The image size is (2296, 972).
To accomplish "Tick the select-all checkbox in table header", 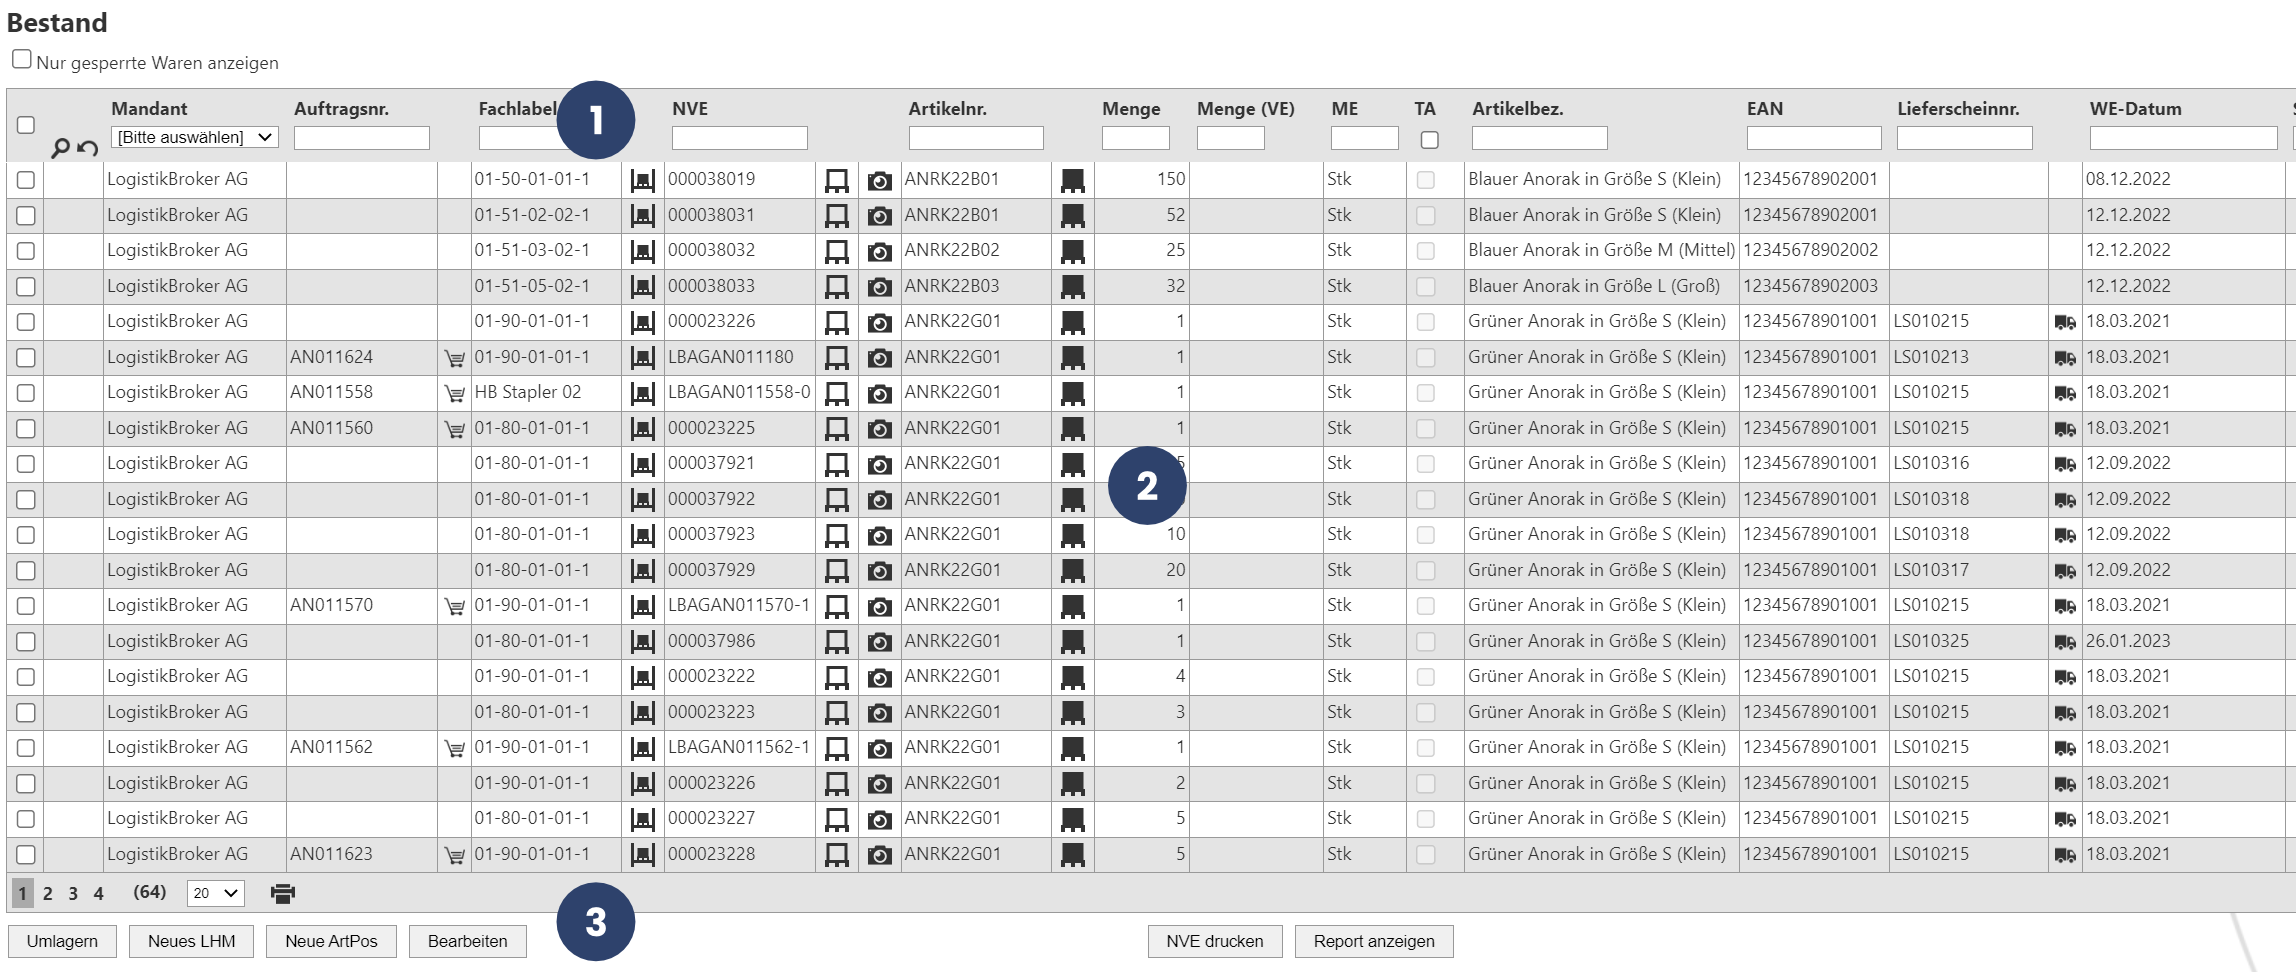I will pos(26,125).
